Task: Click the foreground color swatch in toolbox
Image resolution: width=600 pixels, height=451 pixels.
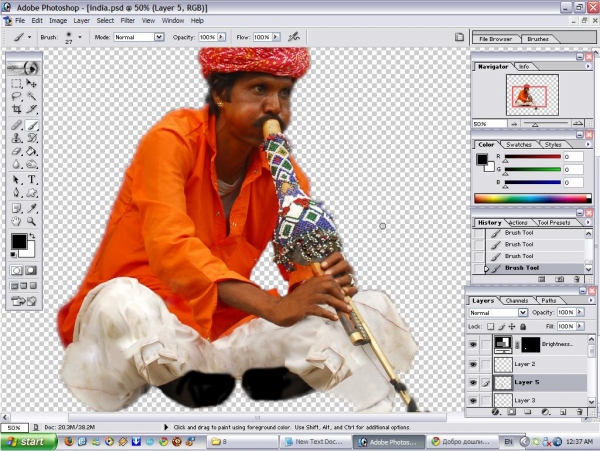Action: [x=19, y=242]
